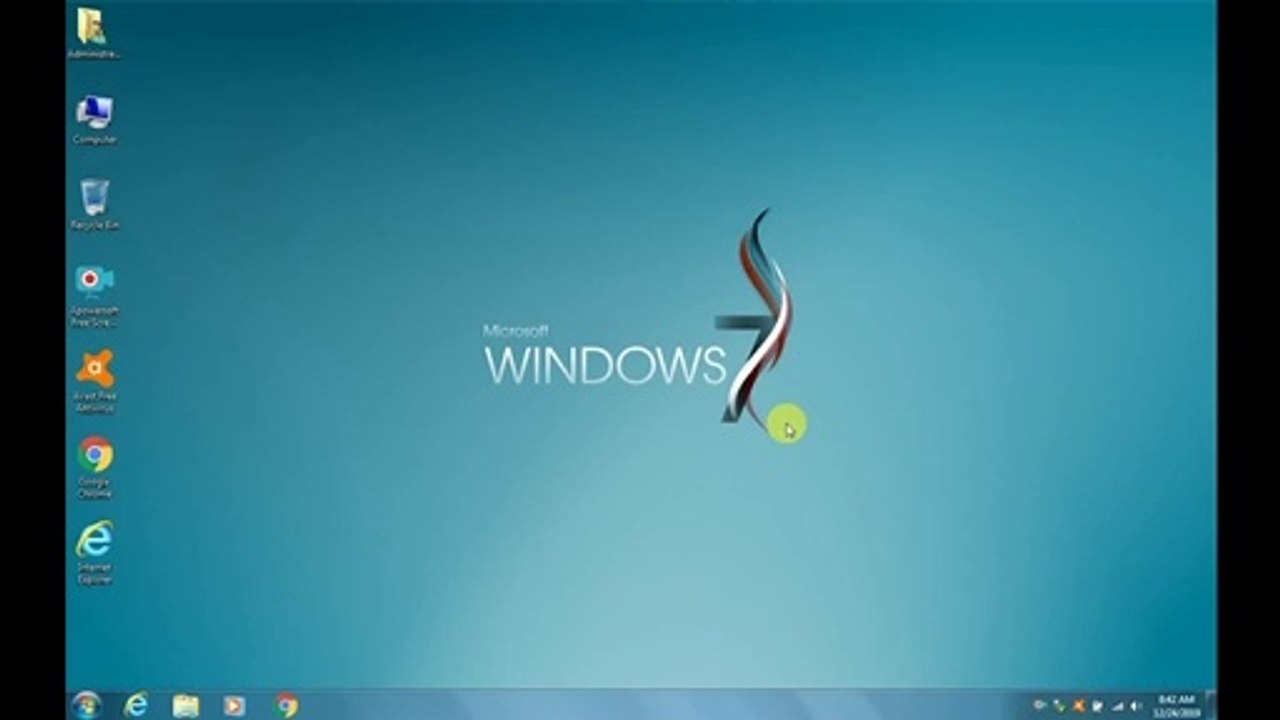
Task: Select the Avast Free Antivirus desktop shortcut
Action: (x=94, y=381)
